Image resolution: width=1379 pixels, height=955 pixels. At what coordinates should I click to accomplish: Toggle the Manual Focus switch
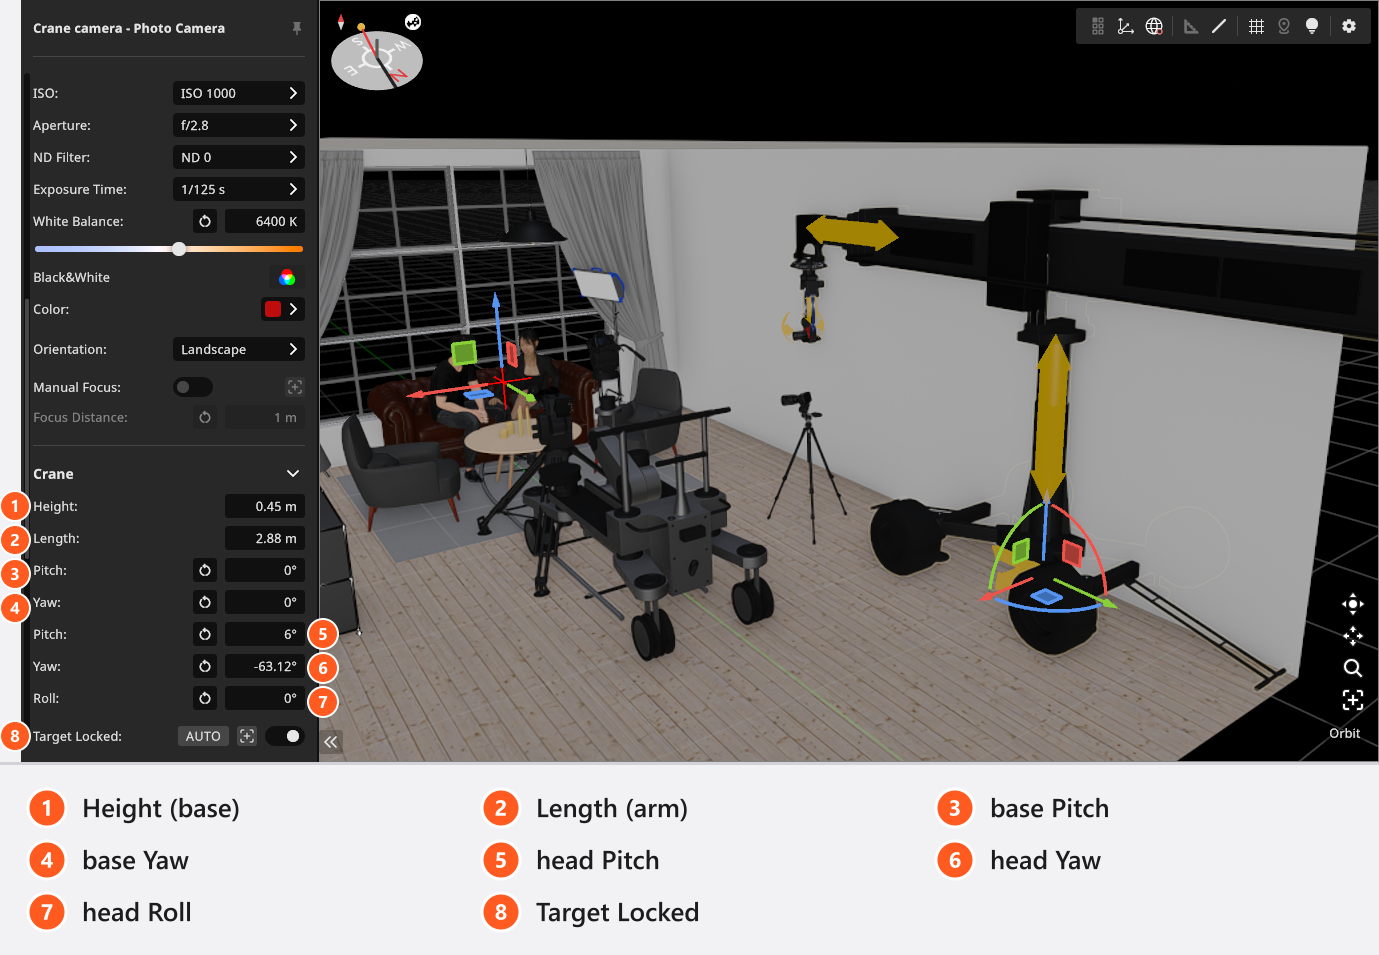pos(192,387)
